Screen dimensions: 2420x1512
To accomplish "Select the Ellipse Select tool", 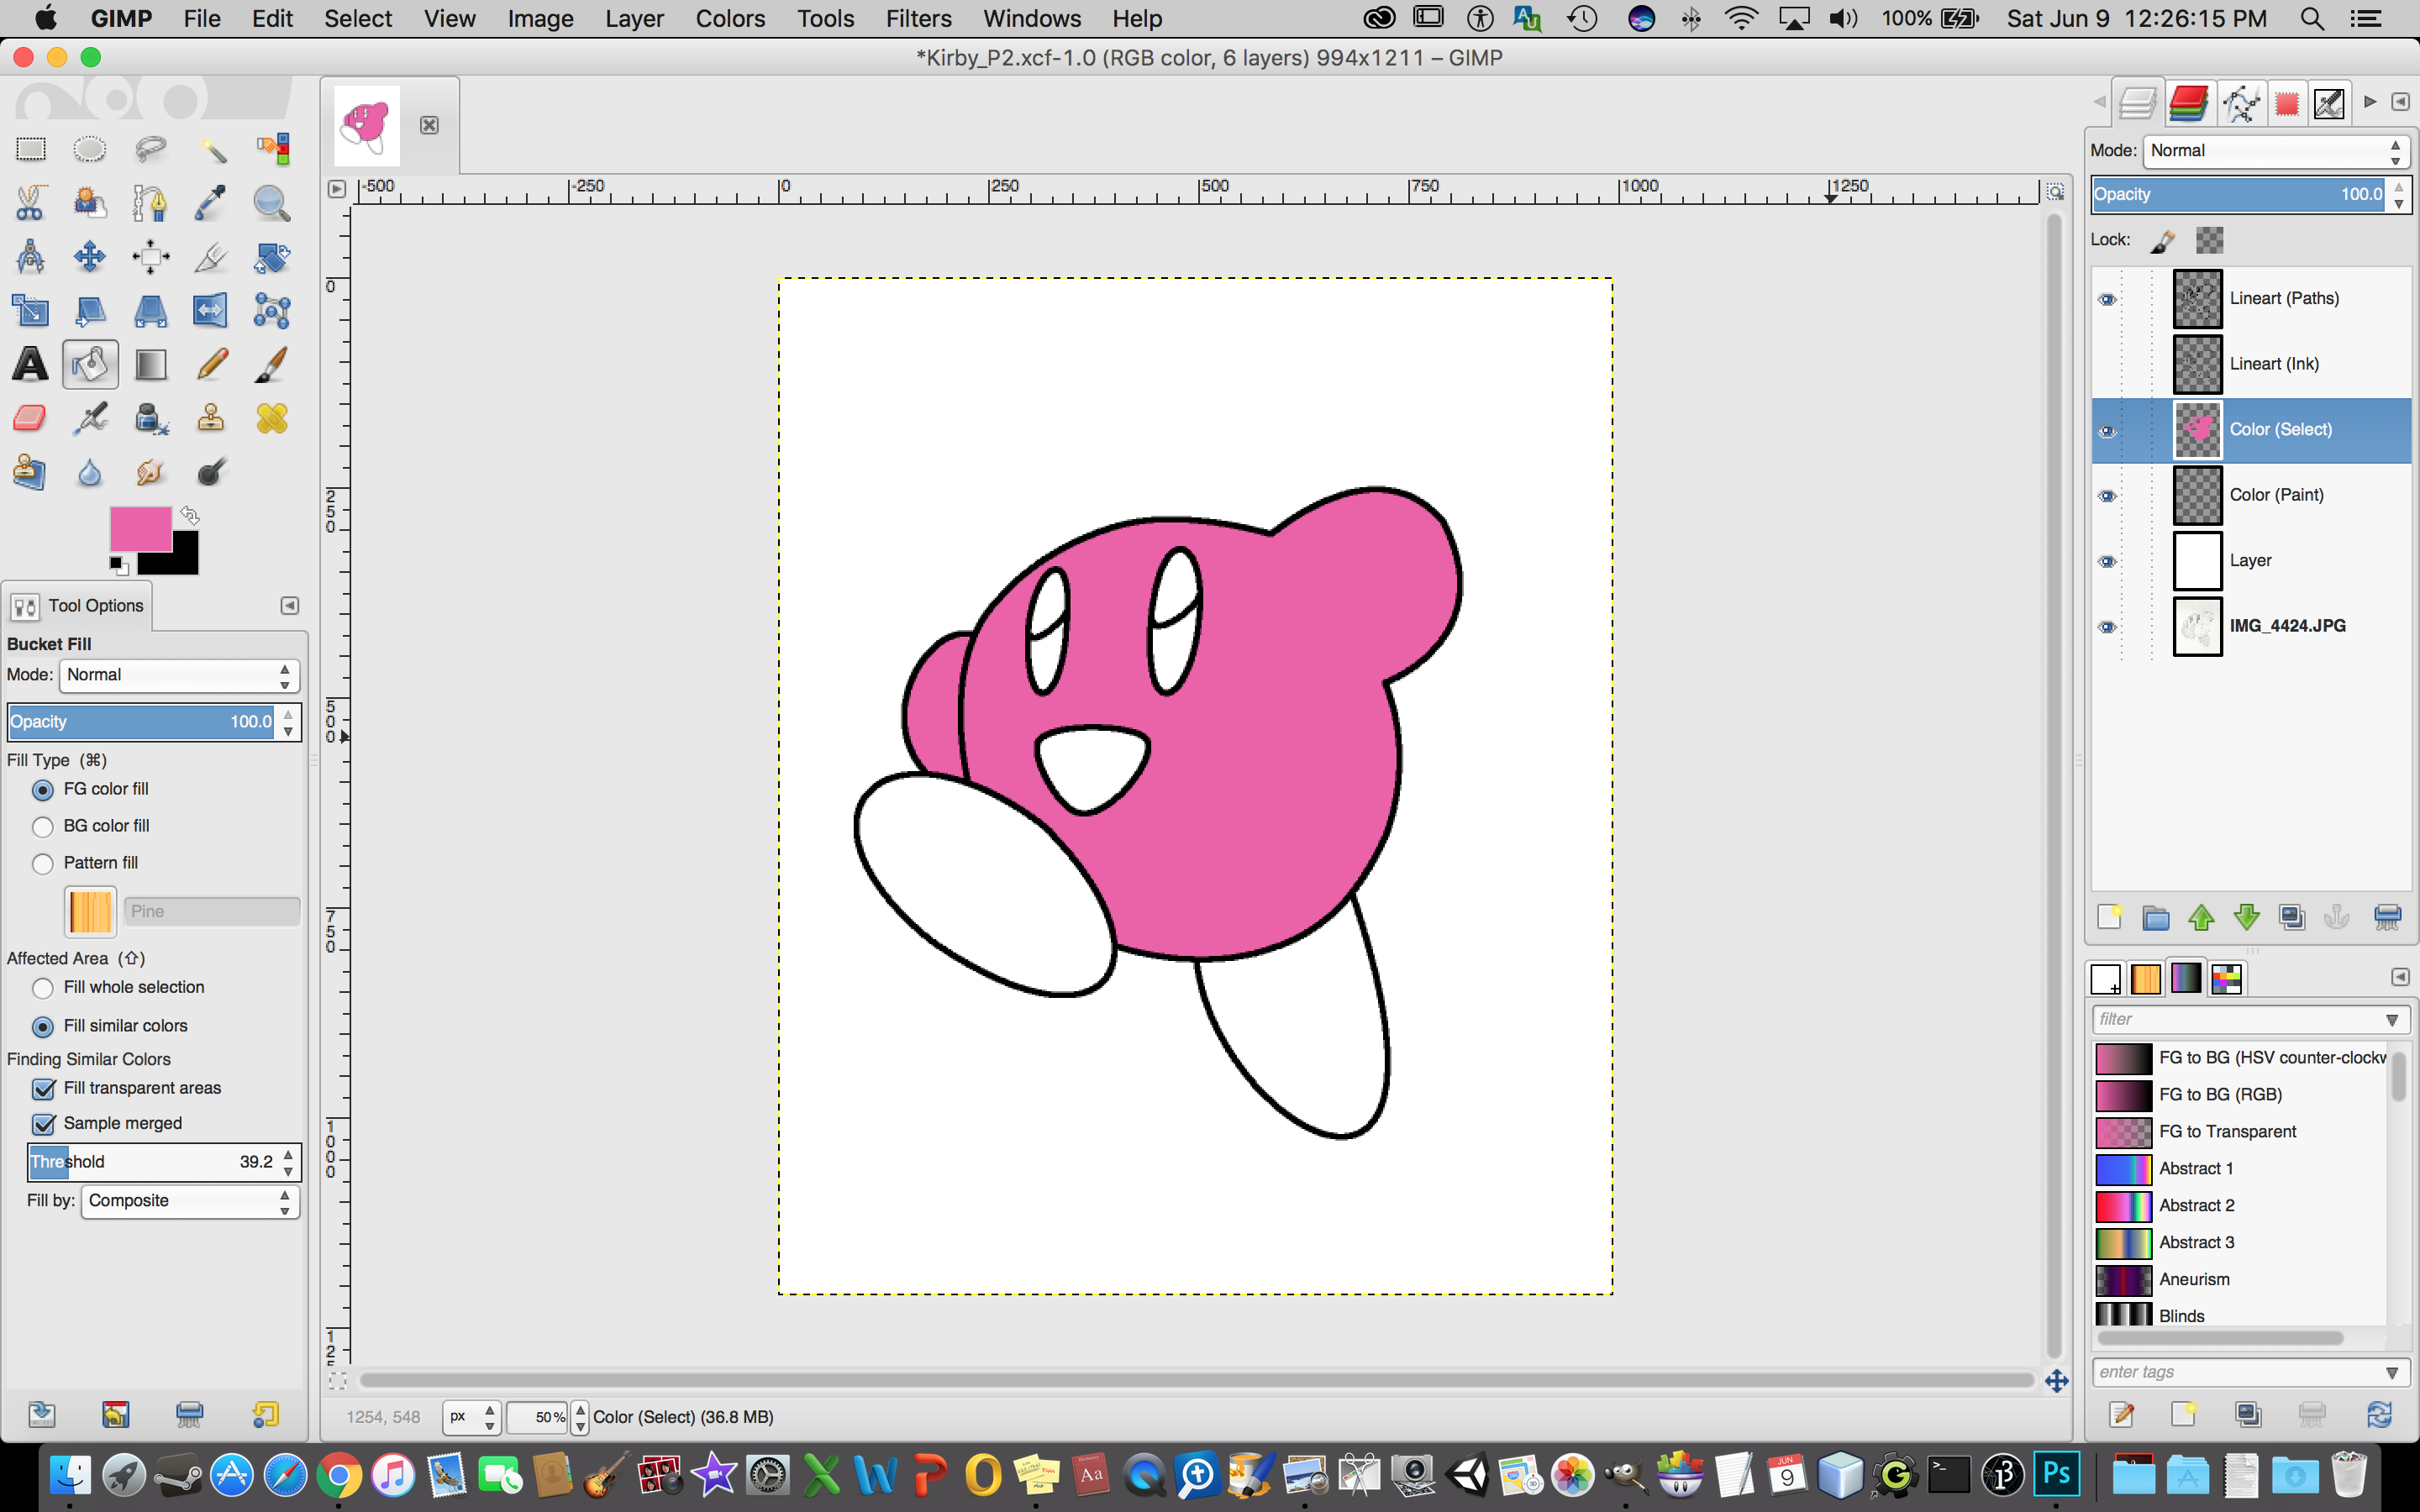I will pos(90,149).
